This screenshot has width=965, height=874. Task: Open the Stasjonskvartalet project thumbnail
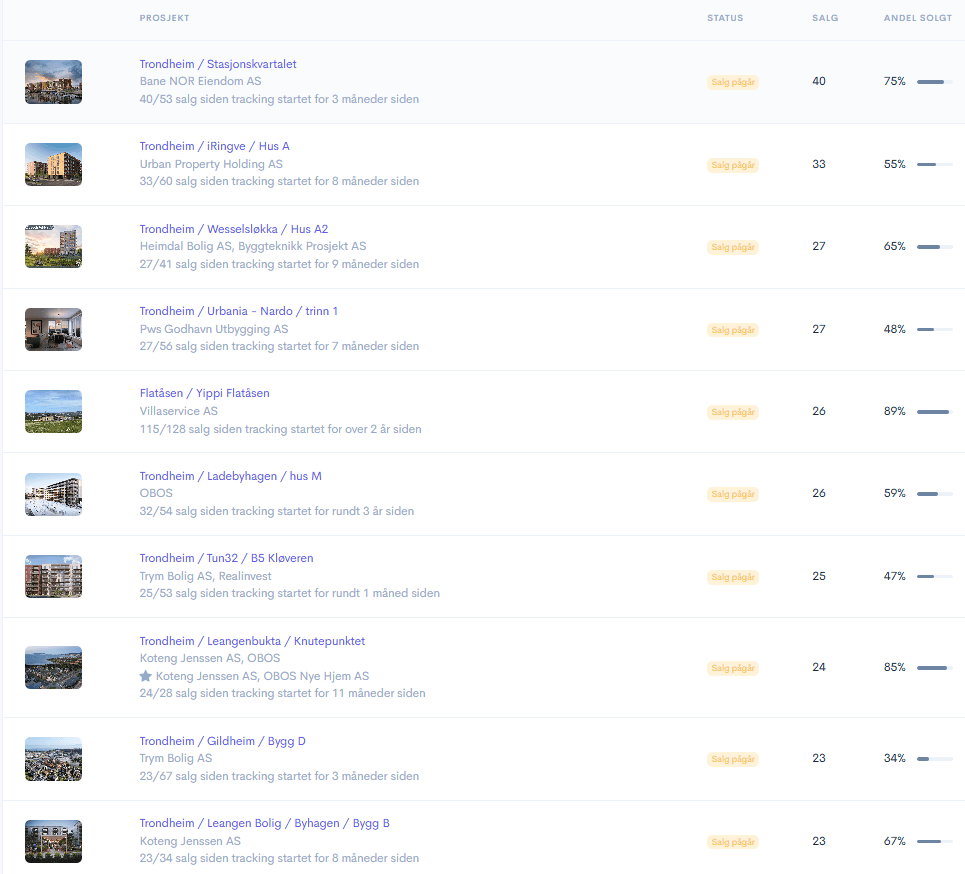pyautogui.click(x=54, y=82)
